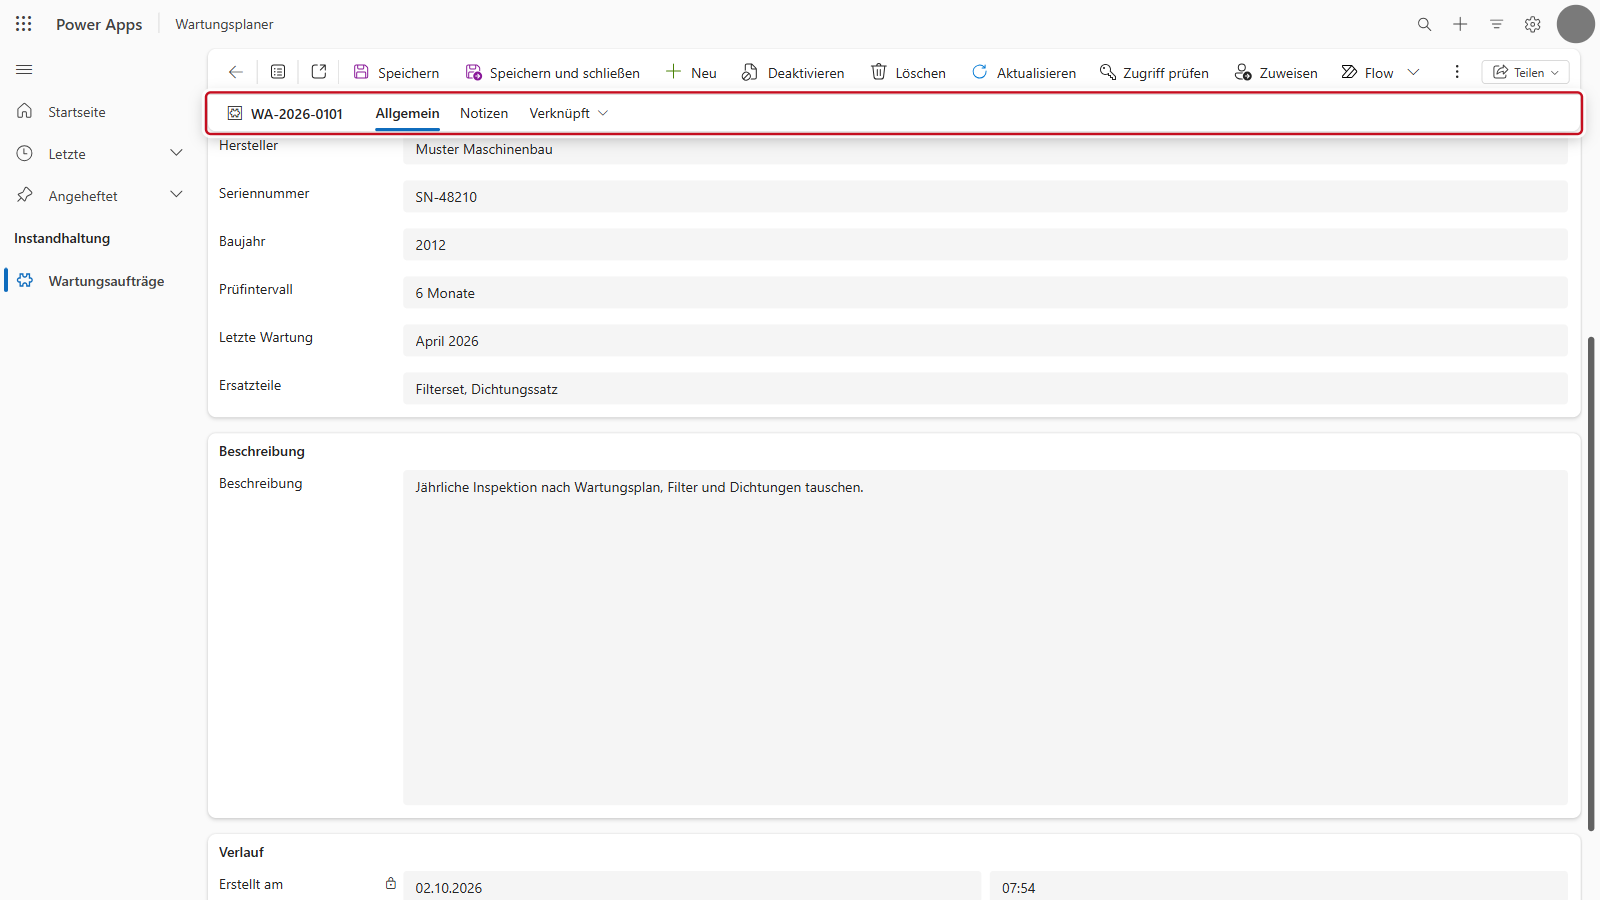Expand the Angeheftet pinned list

(100, 196)
